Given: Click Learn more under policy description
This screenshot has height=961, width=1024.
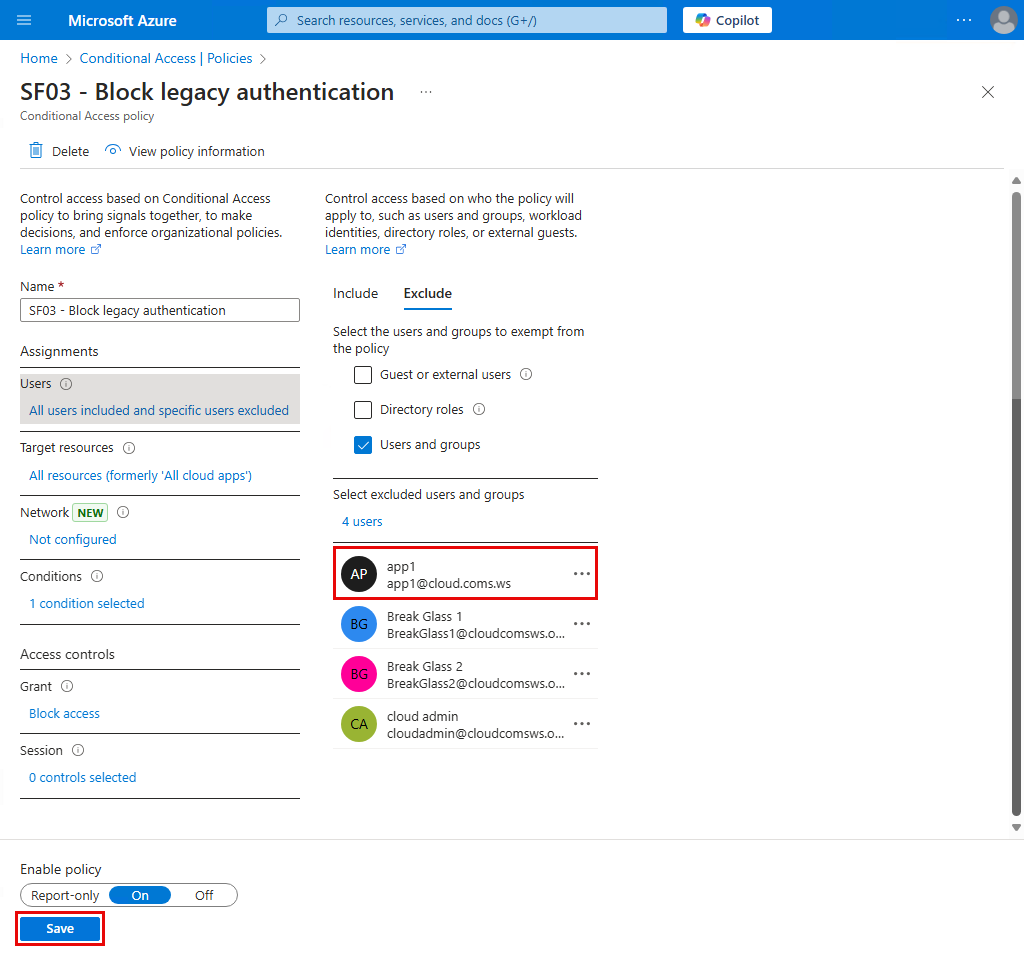Looking at the screenshot, I should 60,249.
